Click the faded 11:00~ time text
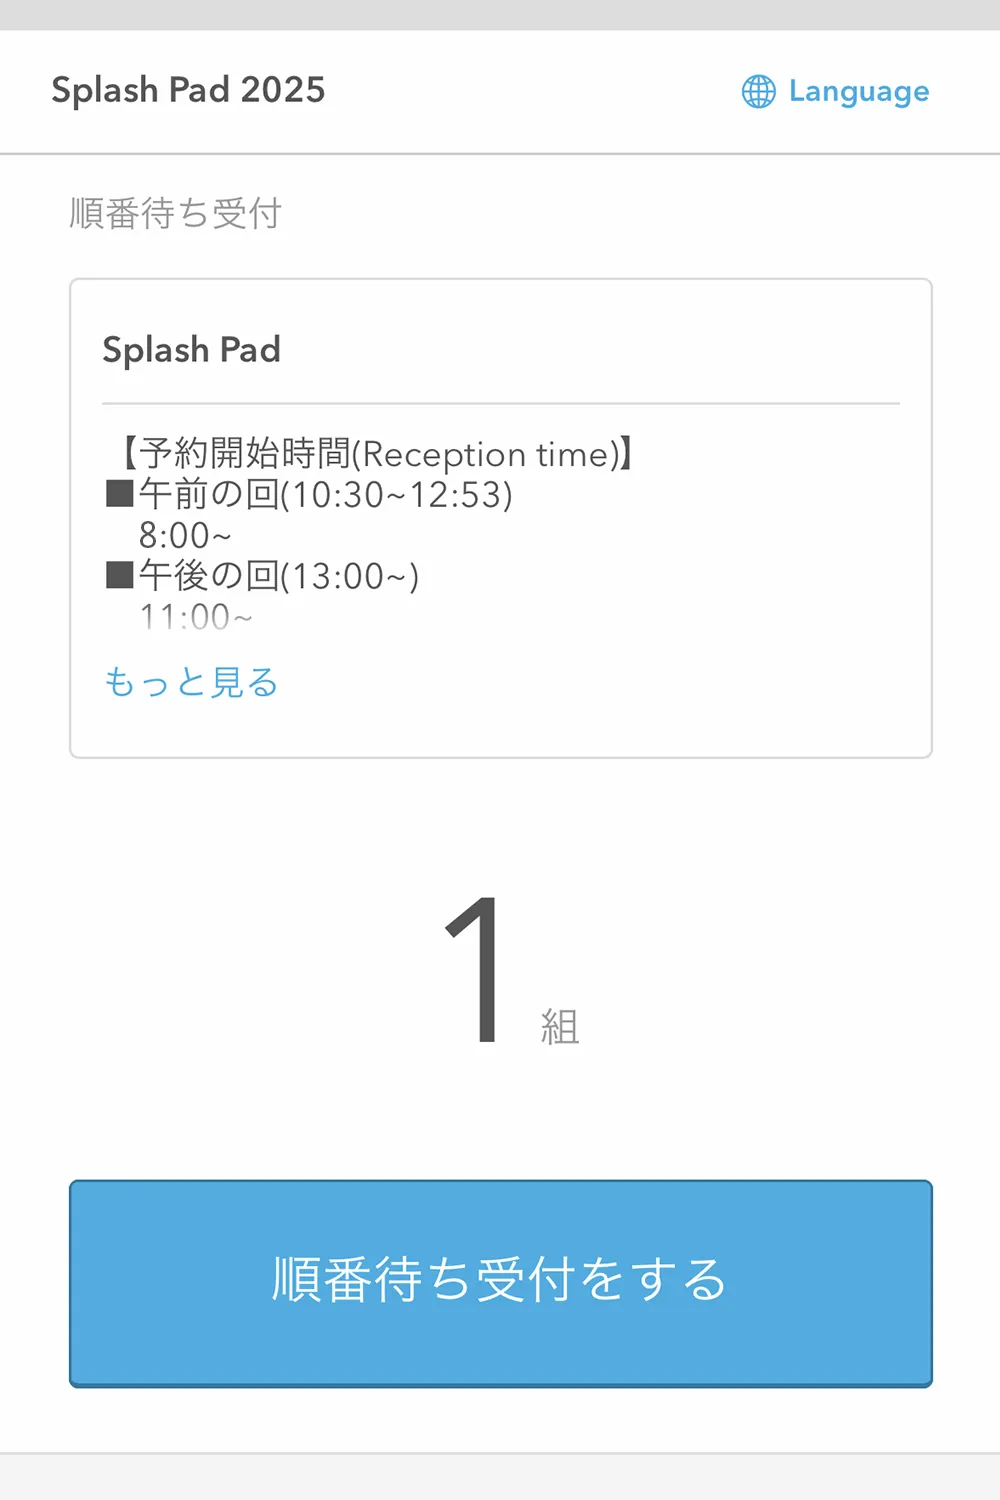This screenshot has height=1500, width=1000. (196, 617)
